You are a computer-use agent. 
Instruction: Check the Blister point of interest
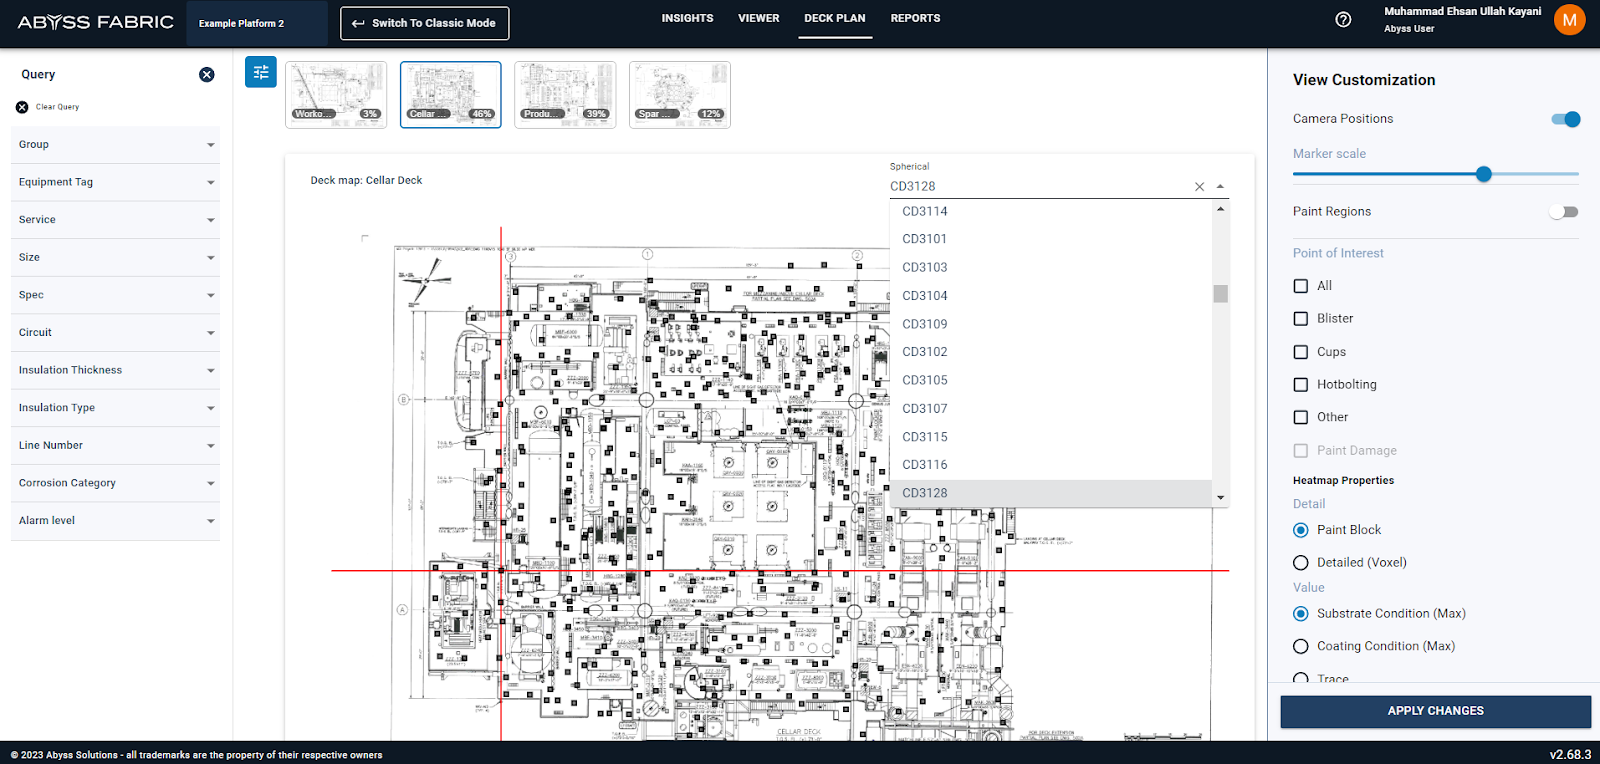click(x=1301, y=319)
